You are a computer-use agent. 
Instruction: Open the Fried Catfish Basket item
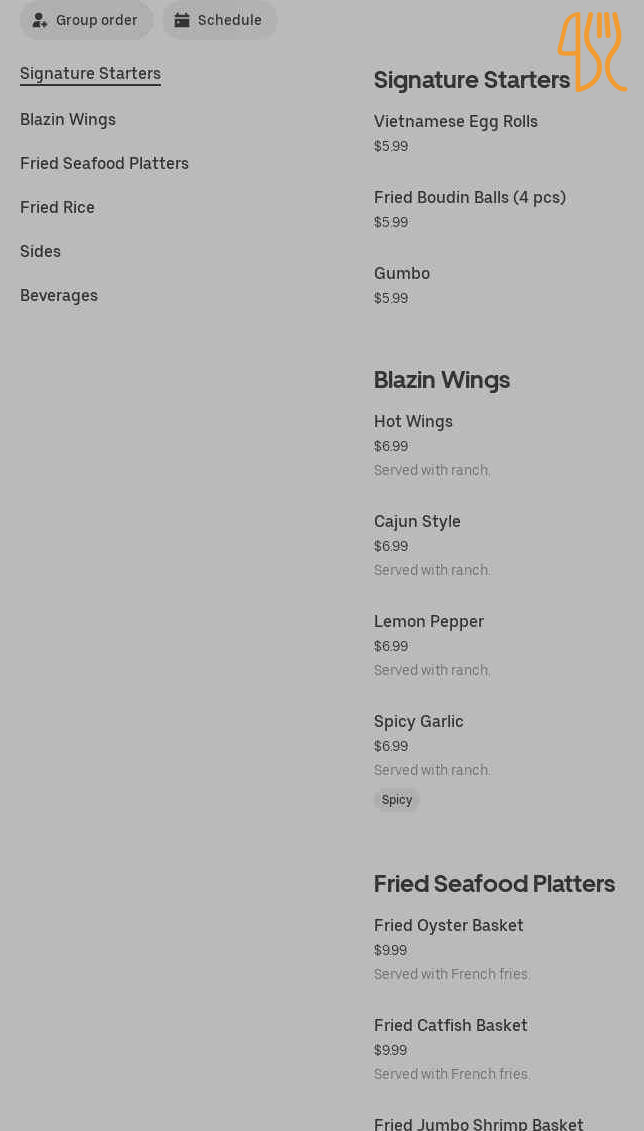click(451, 1026)
